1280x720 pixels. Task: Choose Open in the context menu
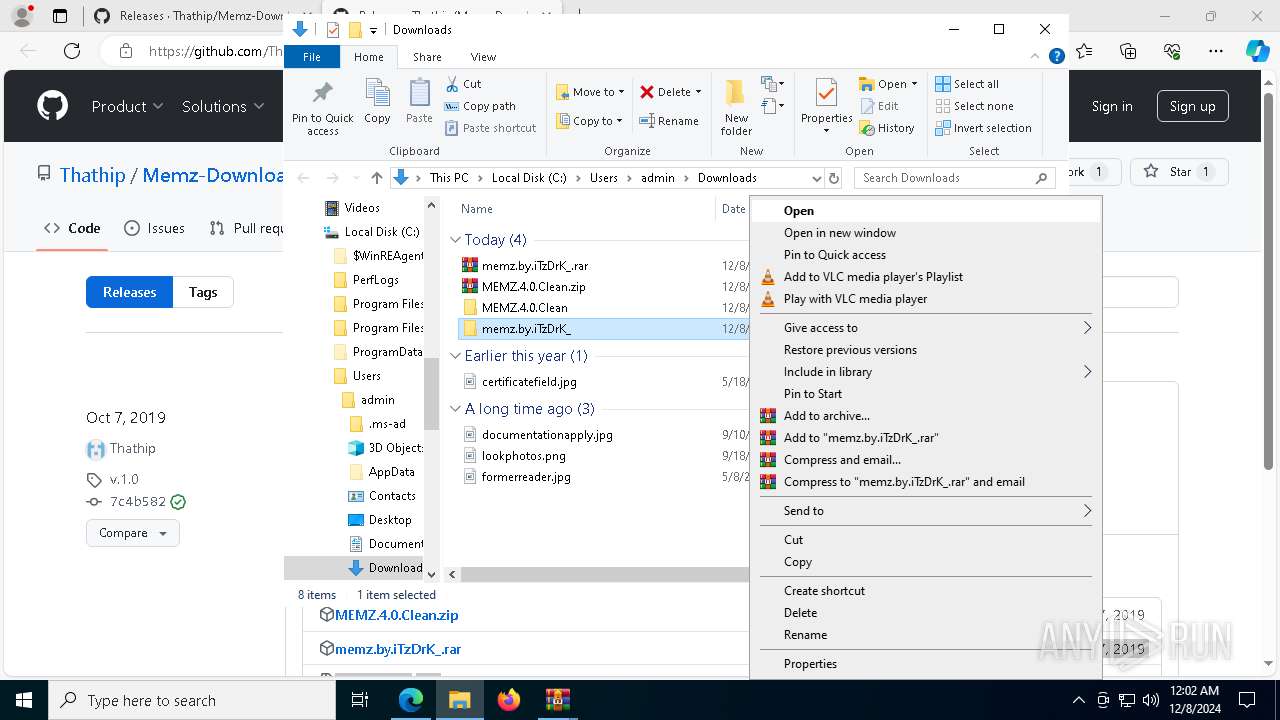(x=926, y=211)
